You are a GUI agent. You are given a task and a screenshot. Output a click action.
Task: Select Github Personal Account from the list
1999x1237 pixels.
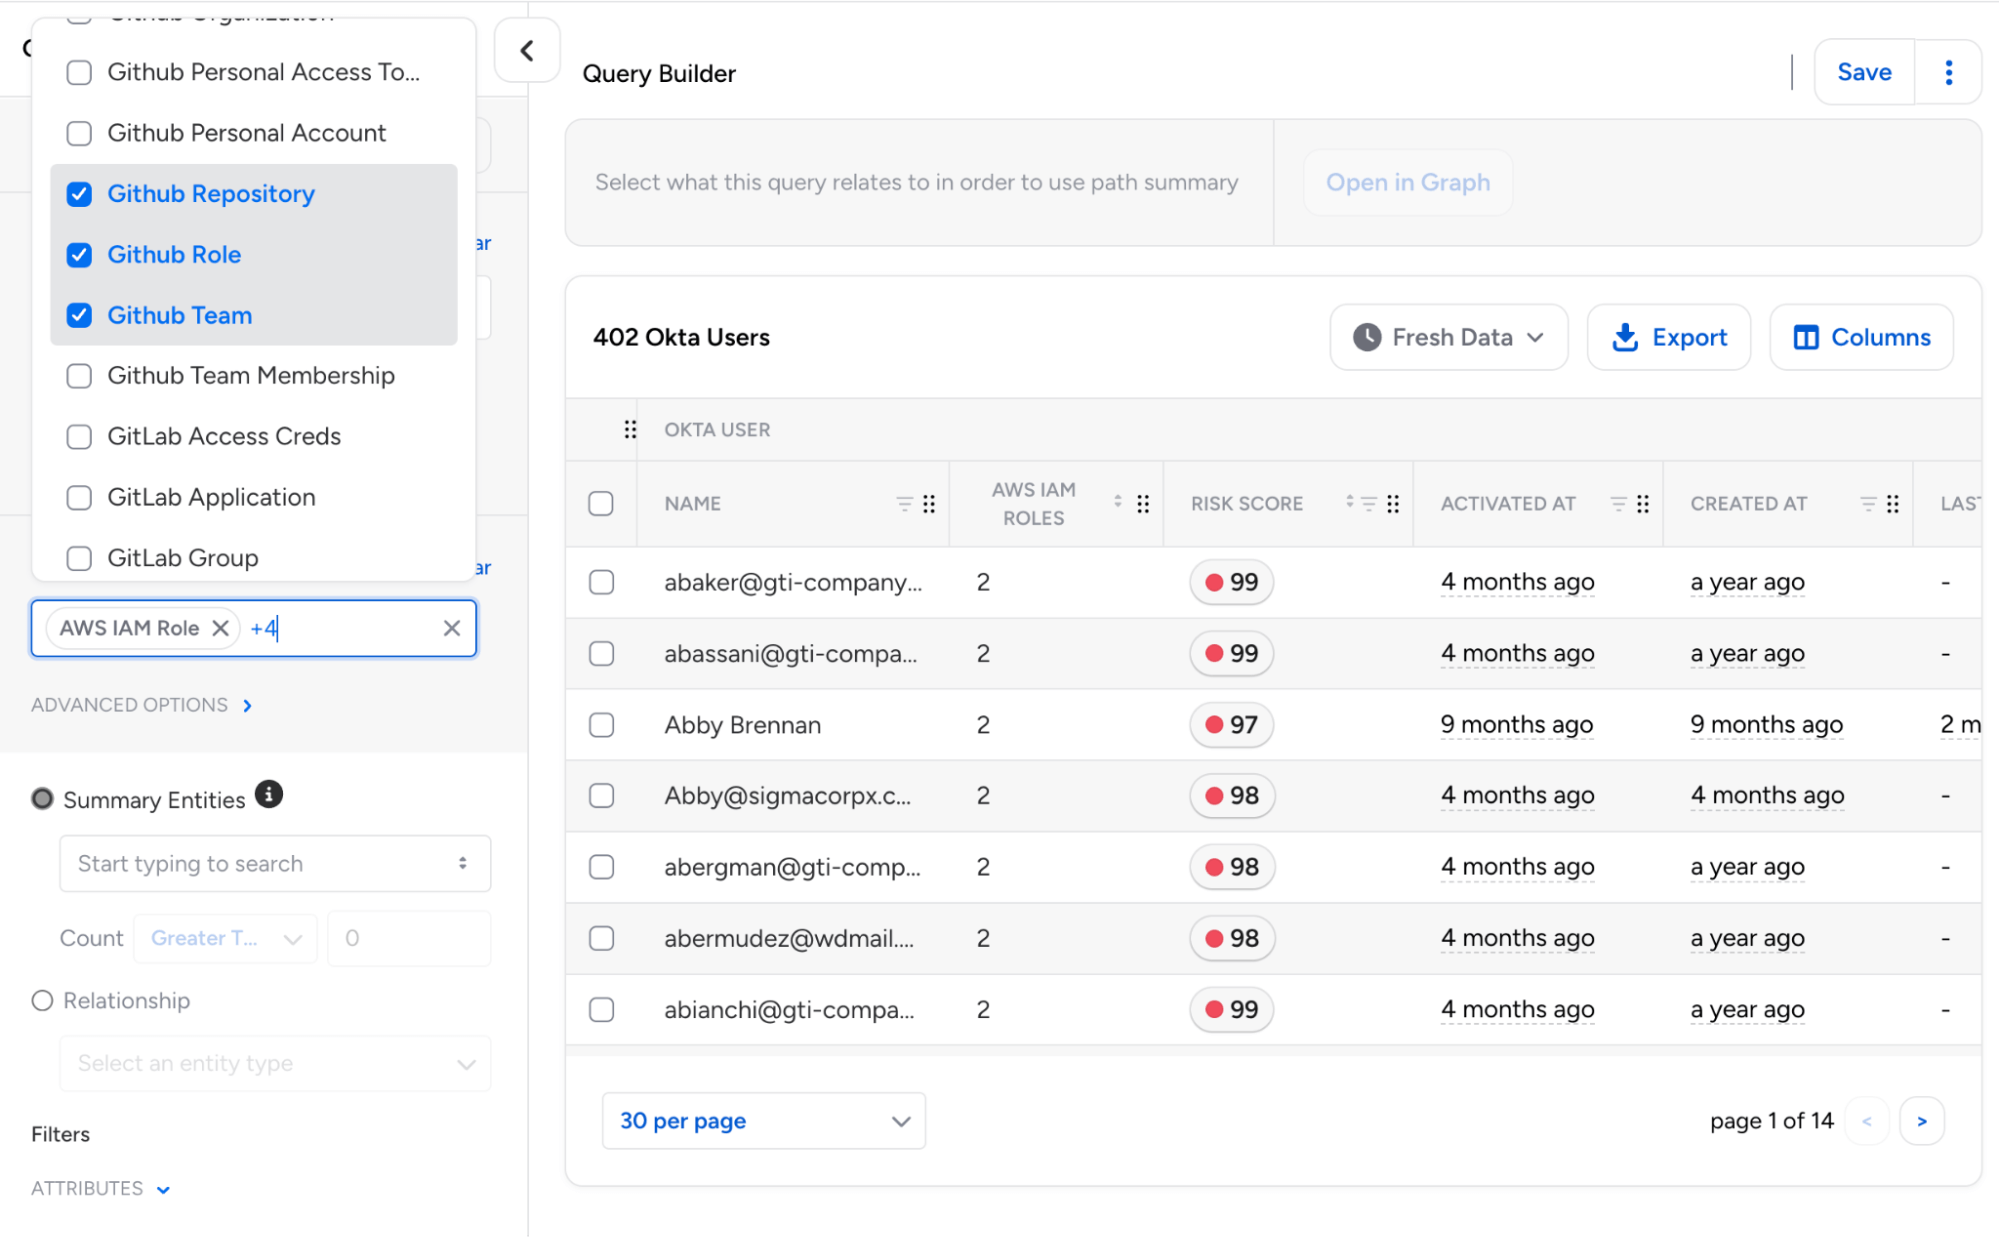(79, 133)
